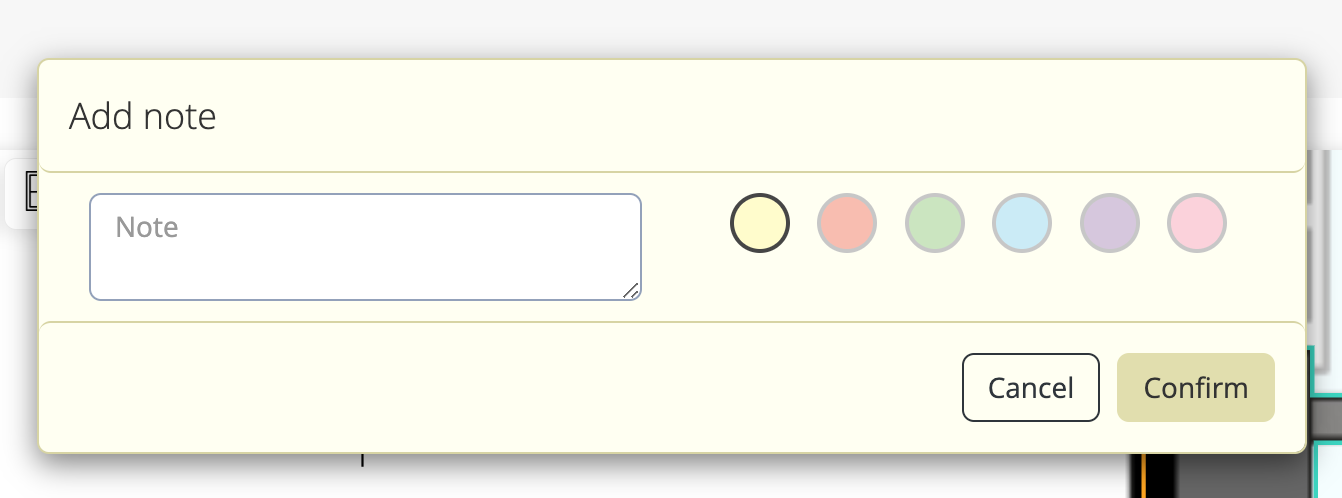Choose the lavender purple color circle
1342x498 pixels.
click(x=1110, y=222)
